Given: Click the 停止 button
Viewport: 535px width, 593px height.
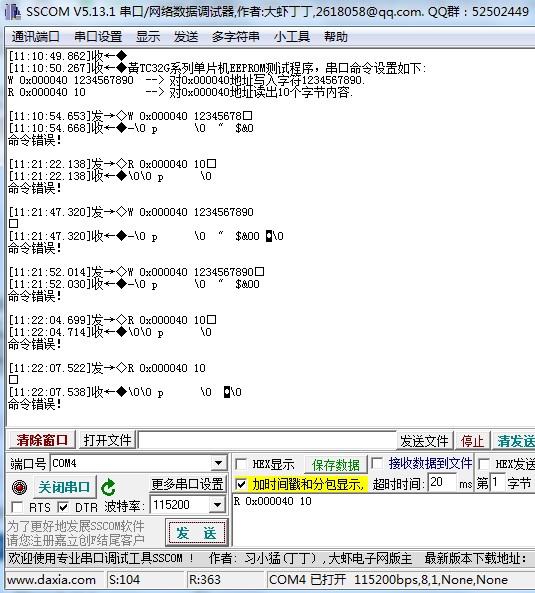Looking at the screenshot, I should point(472,441).
